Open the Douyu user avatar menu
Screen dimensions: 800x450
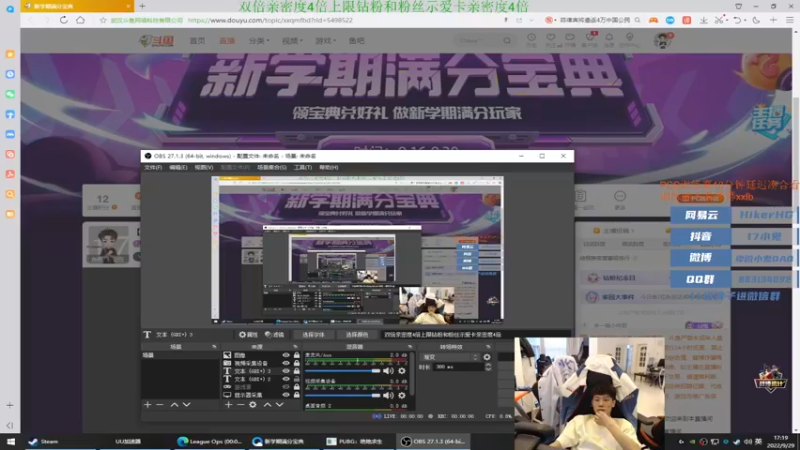[x=662, y=40]
